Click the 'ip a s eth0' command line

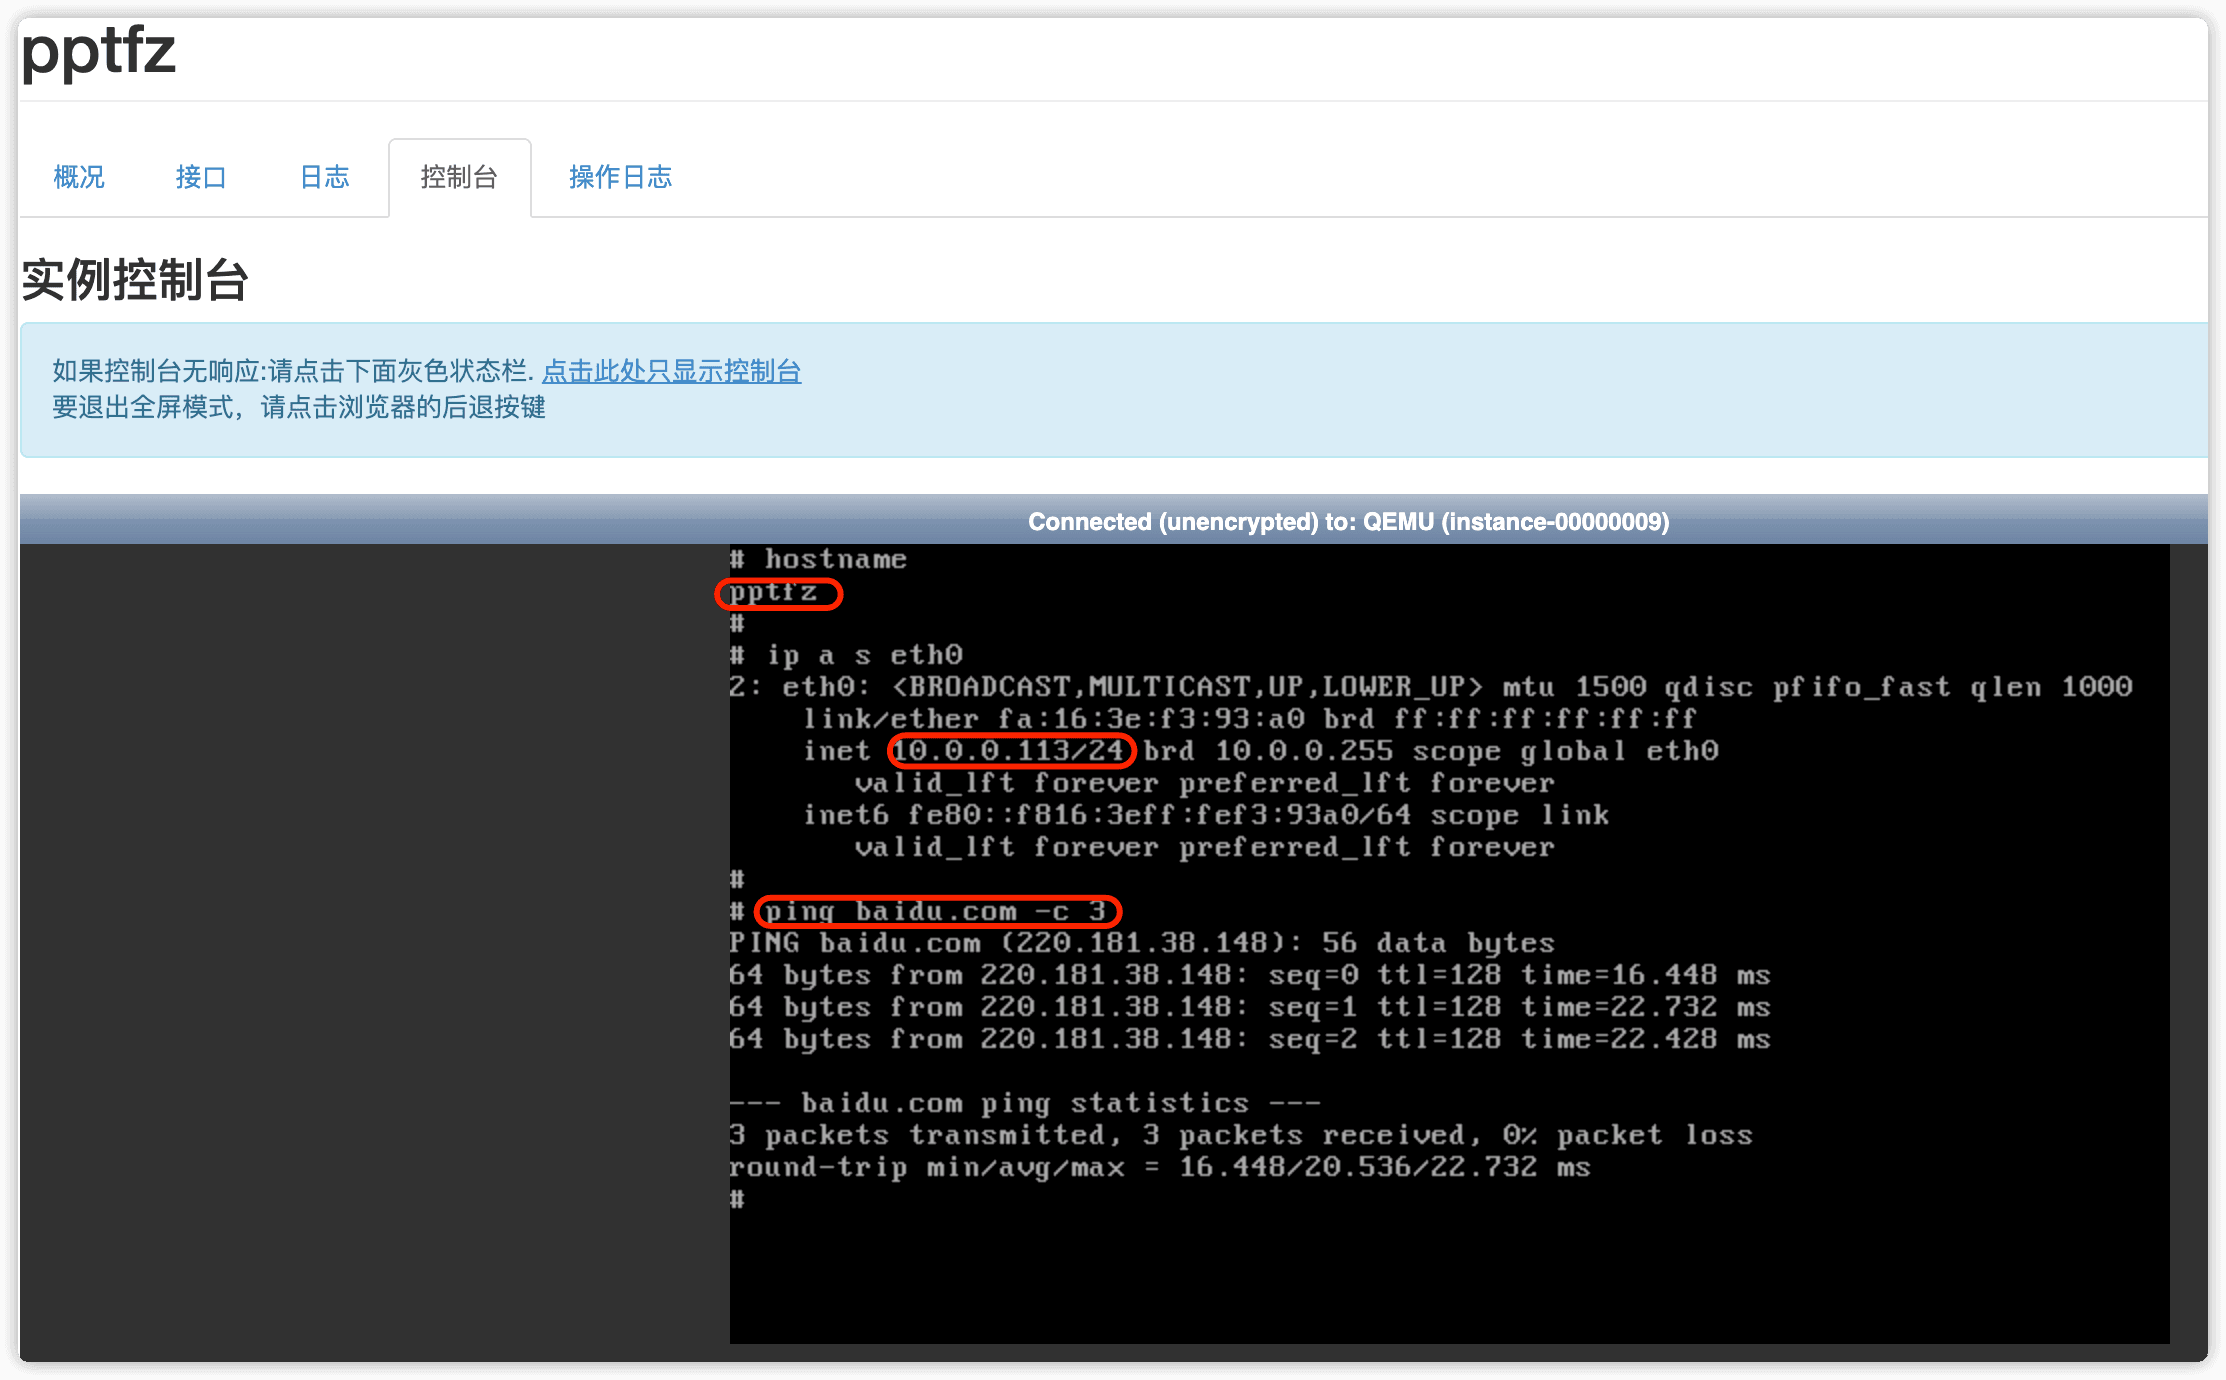coord(846,655)
